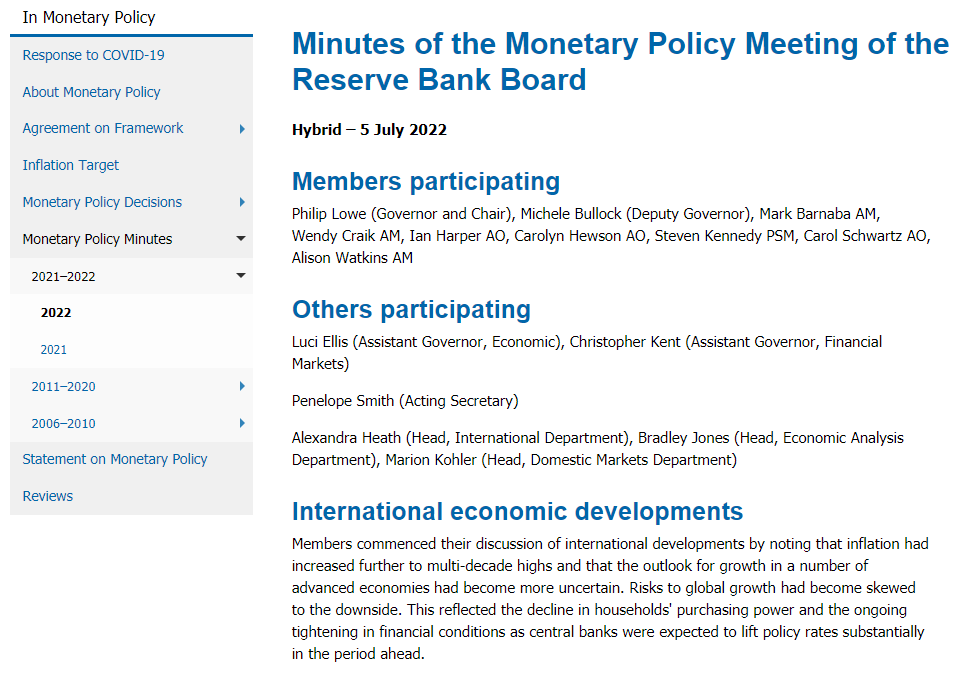Select Monetary Policy Decisions menu item
Screen dimensions: 978x677
point(102,202)
